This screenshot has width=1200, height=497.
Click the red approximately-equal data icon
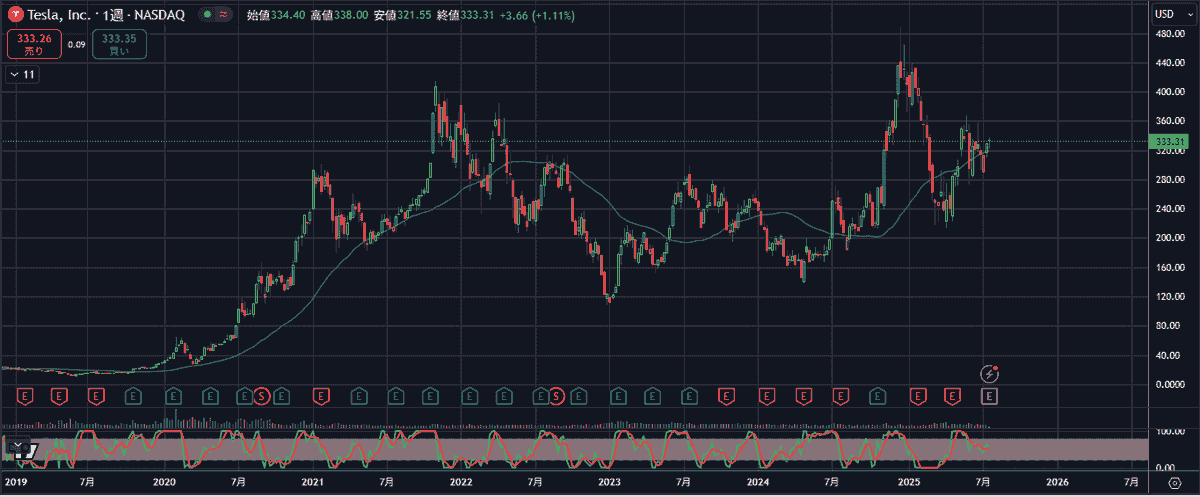coord(222,15)
